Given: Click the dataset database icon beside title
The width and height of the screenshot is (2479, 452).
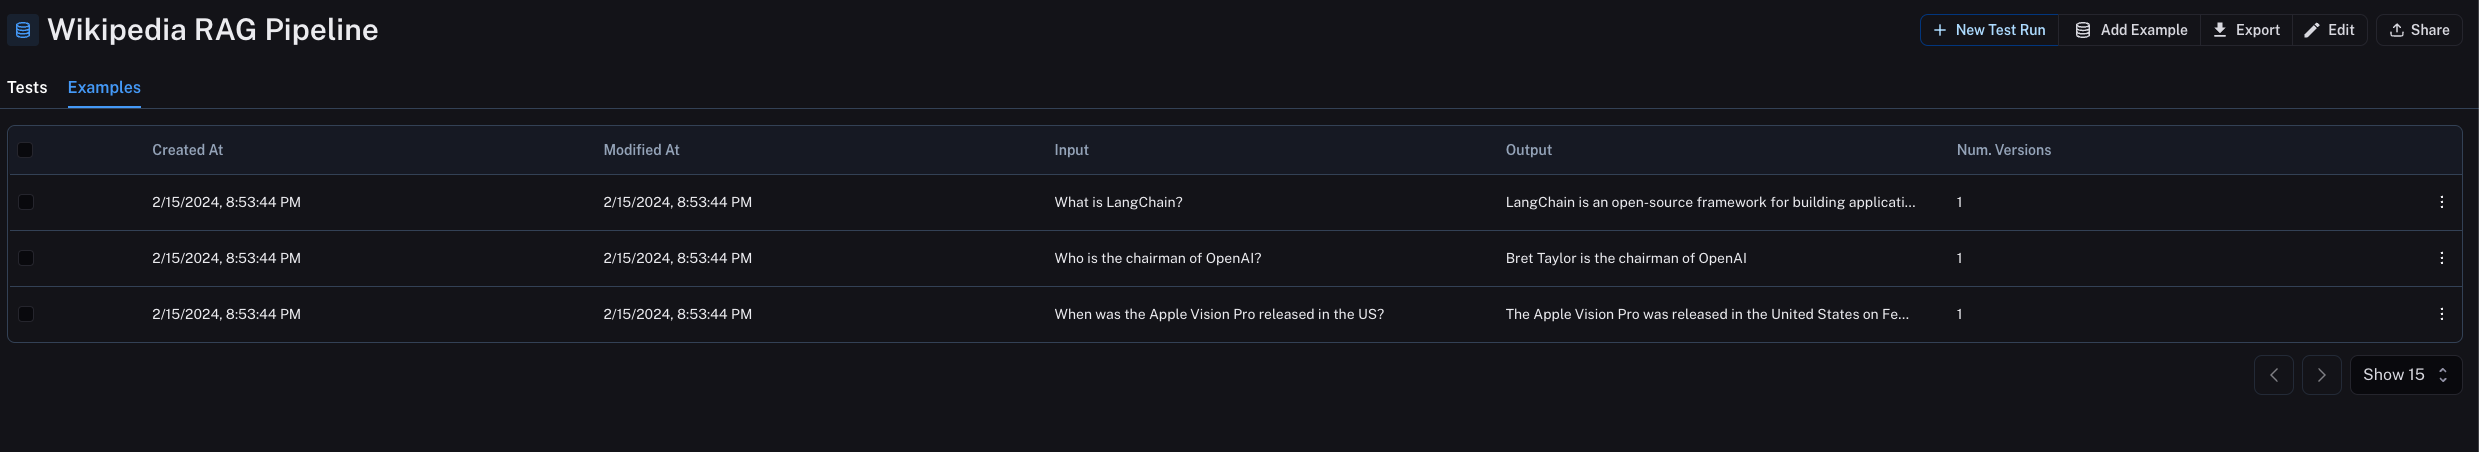Looking at the screenshot, I should pyautogui.click(x=23, y=30).
